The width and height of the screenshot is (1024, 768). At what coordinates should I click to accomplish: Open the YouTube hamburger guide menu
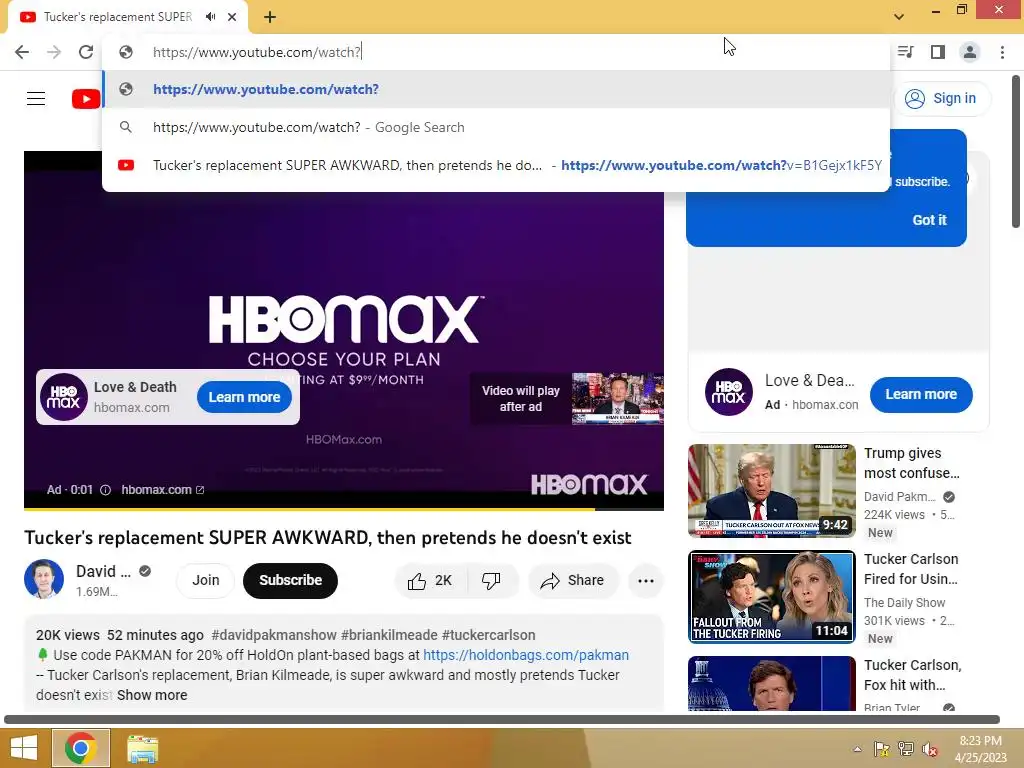36,99
